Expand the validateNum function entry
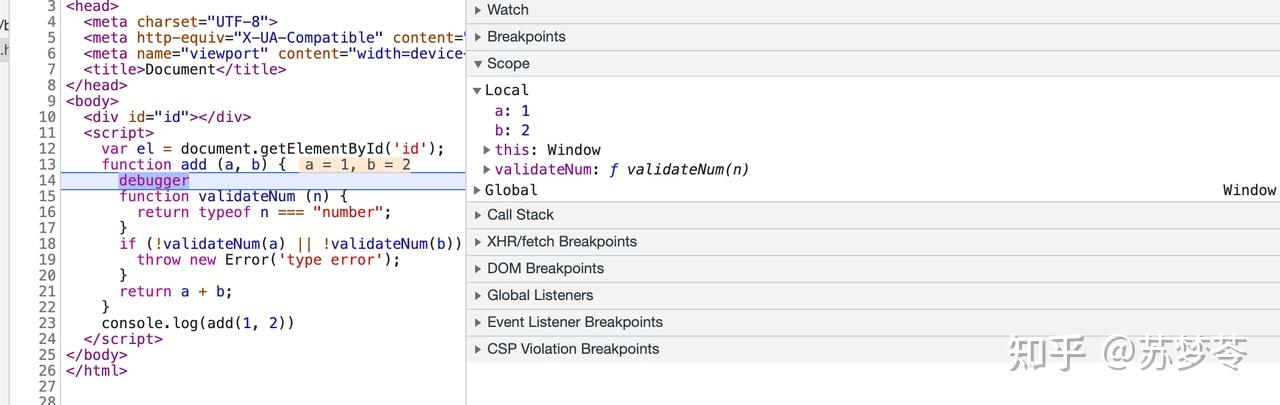 click(487, 170)
